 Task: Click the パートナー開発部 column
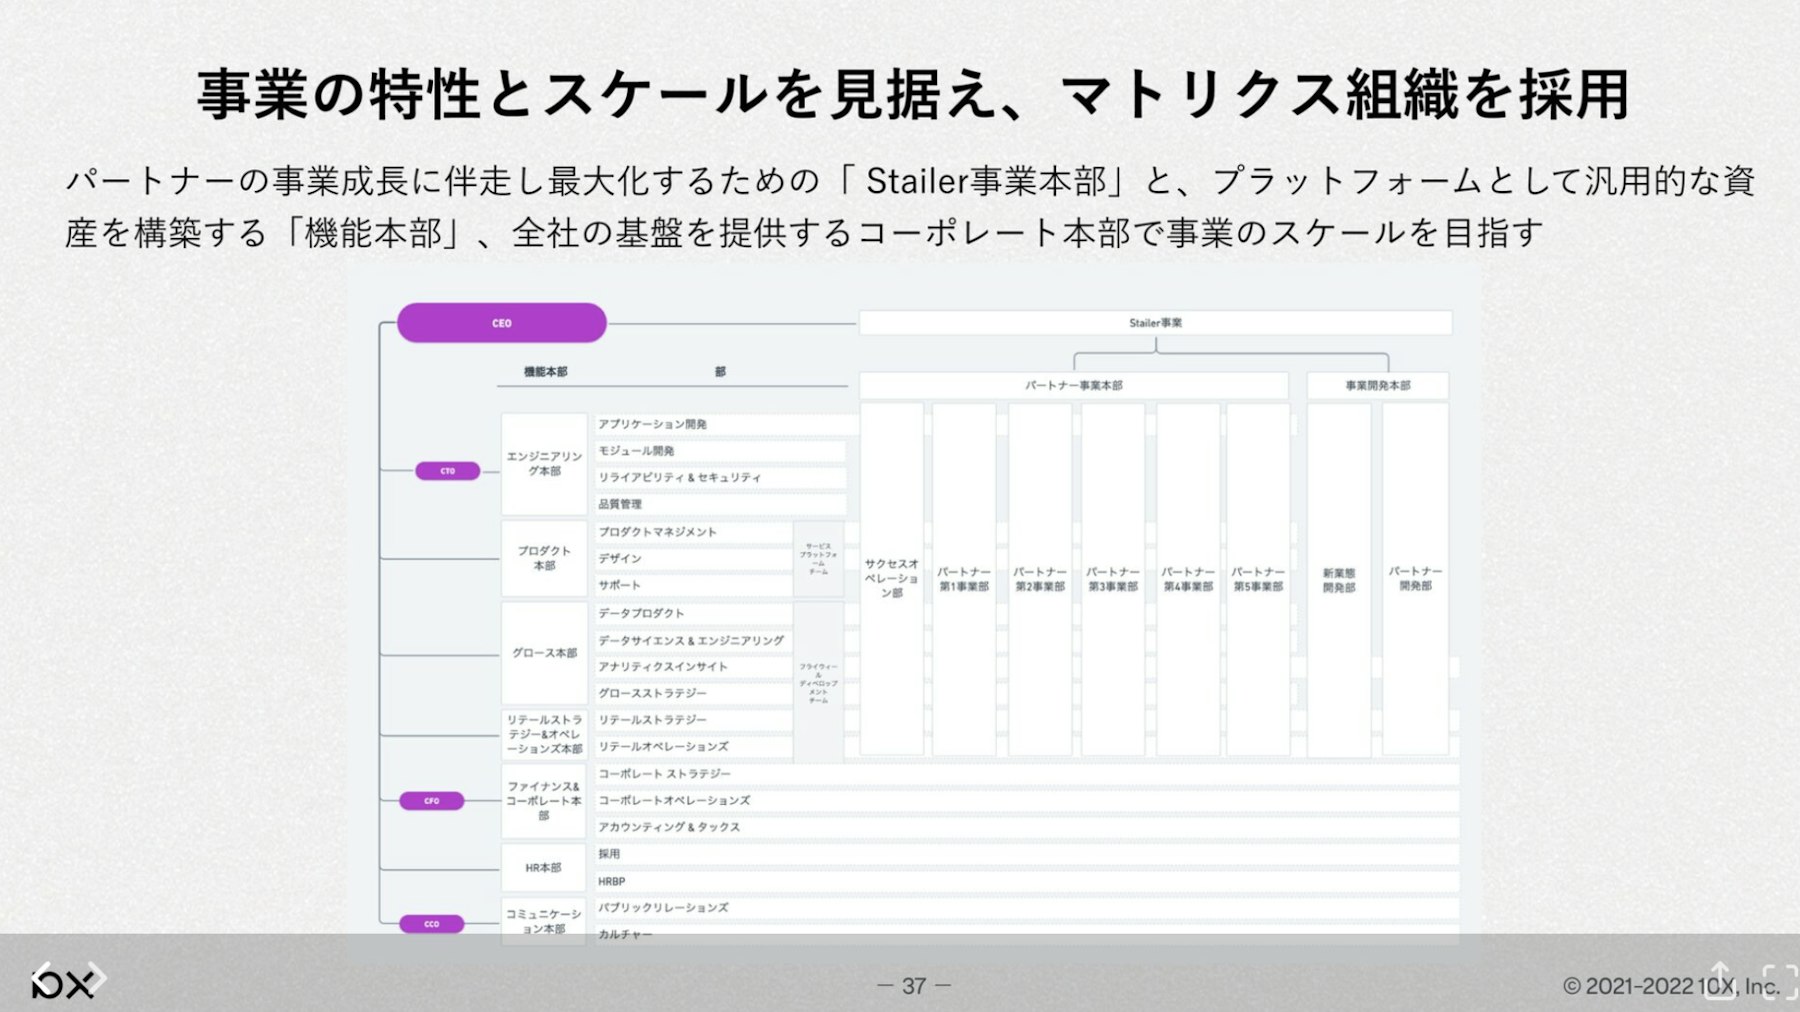[1416, 579]
